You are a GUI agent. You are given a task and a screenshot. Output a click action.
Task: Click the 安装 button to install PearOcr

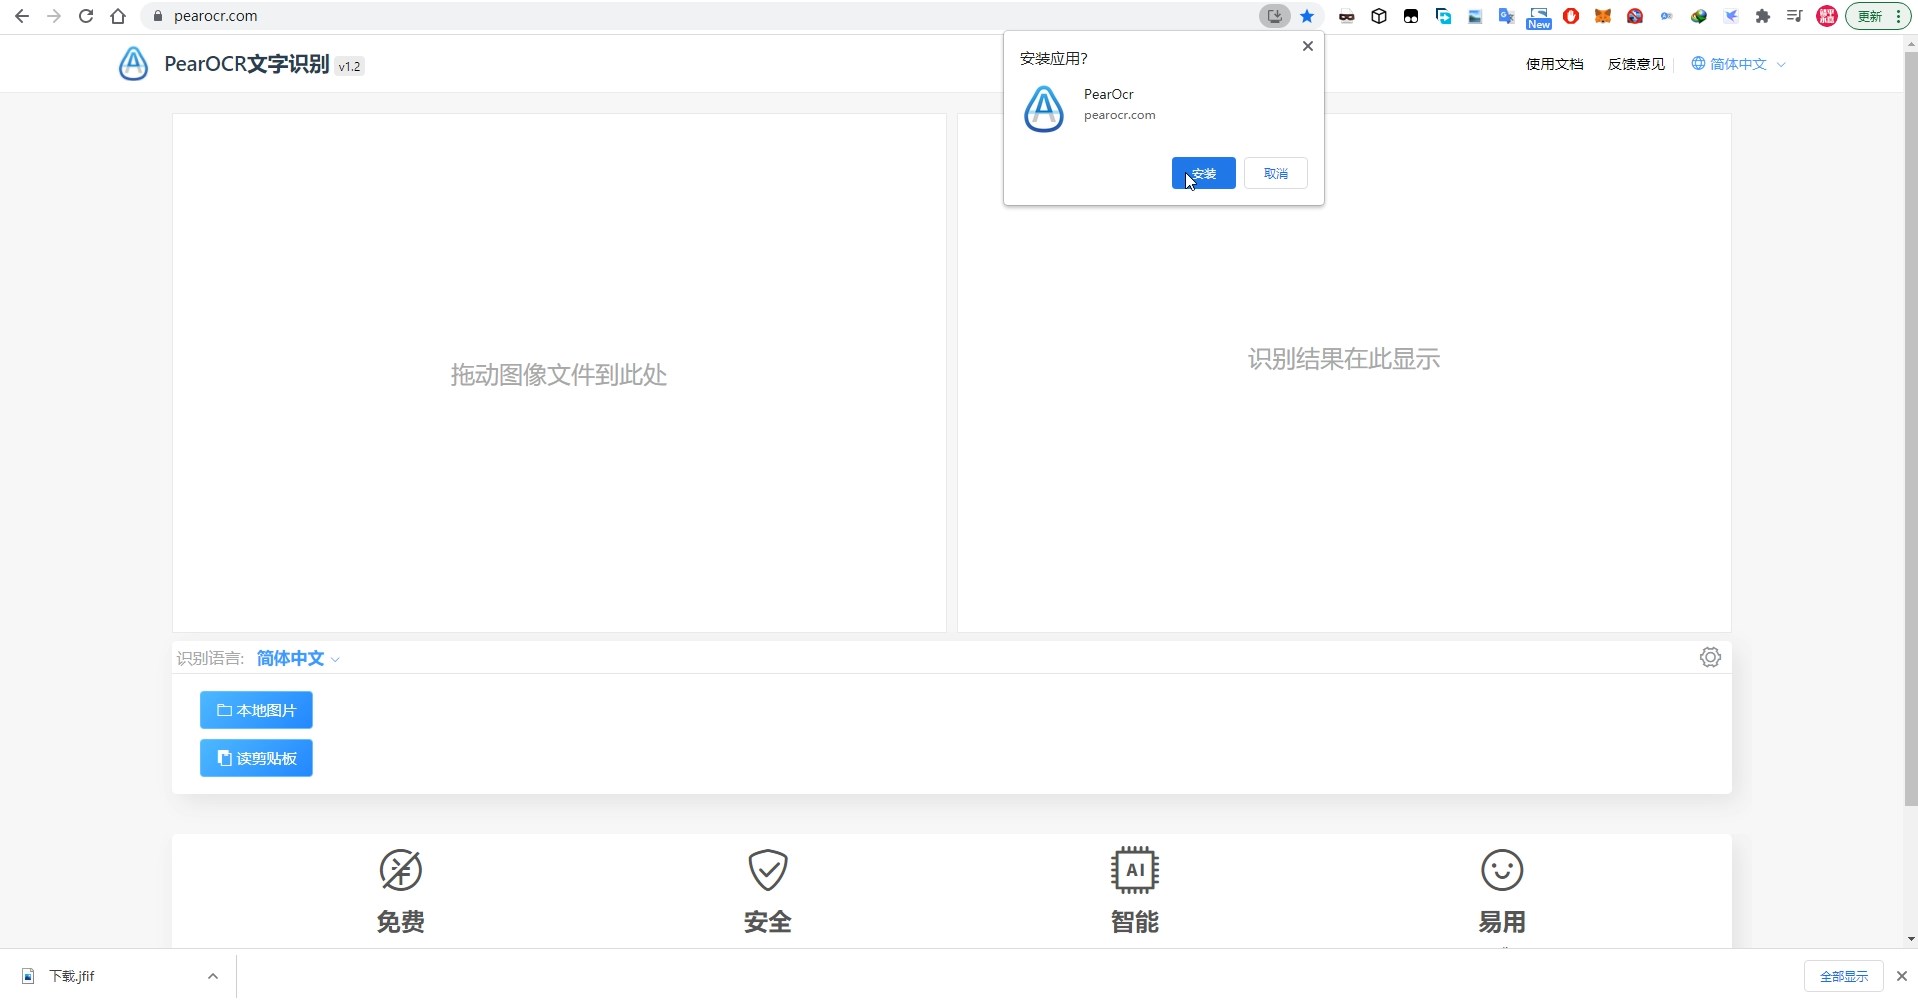tap(1202, 172)
